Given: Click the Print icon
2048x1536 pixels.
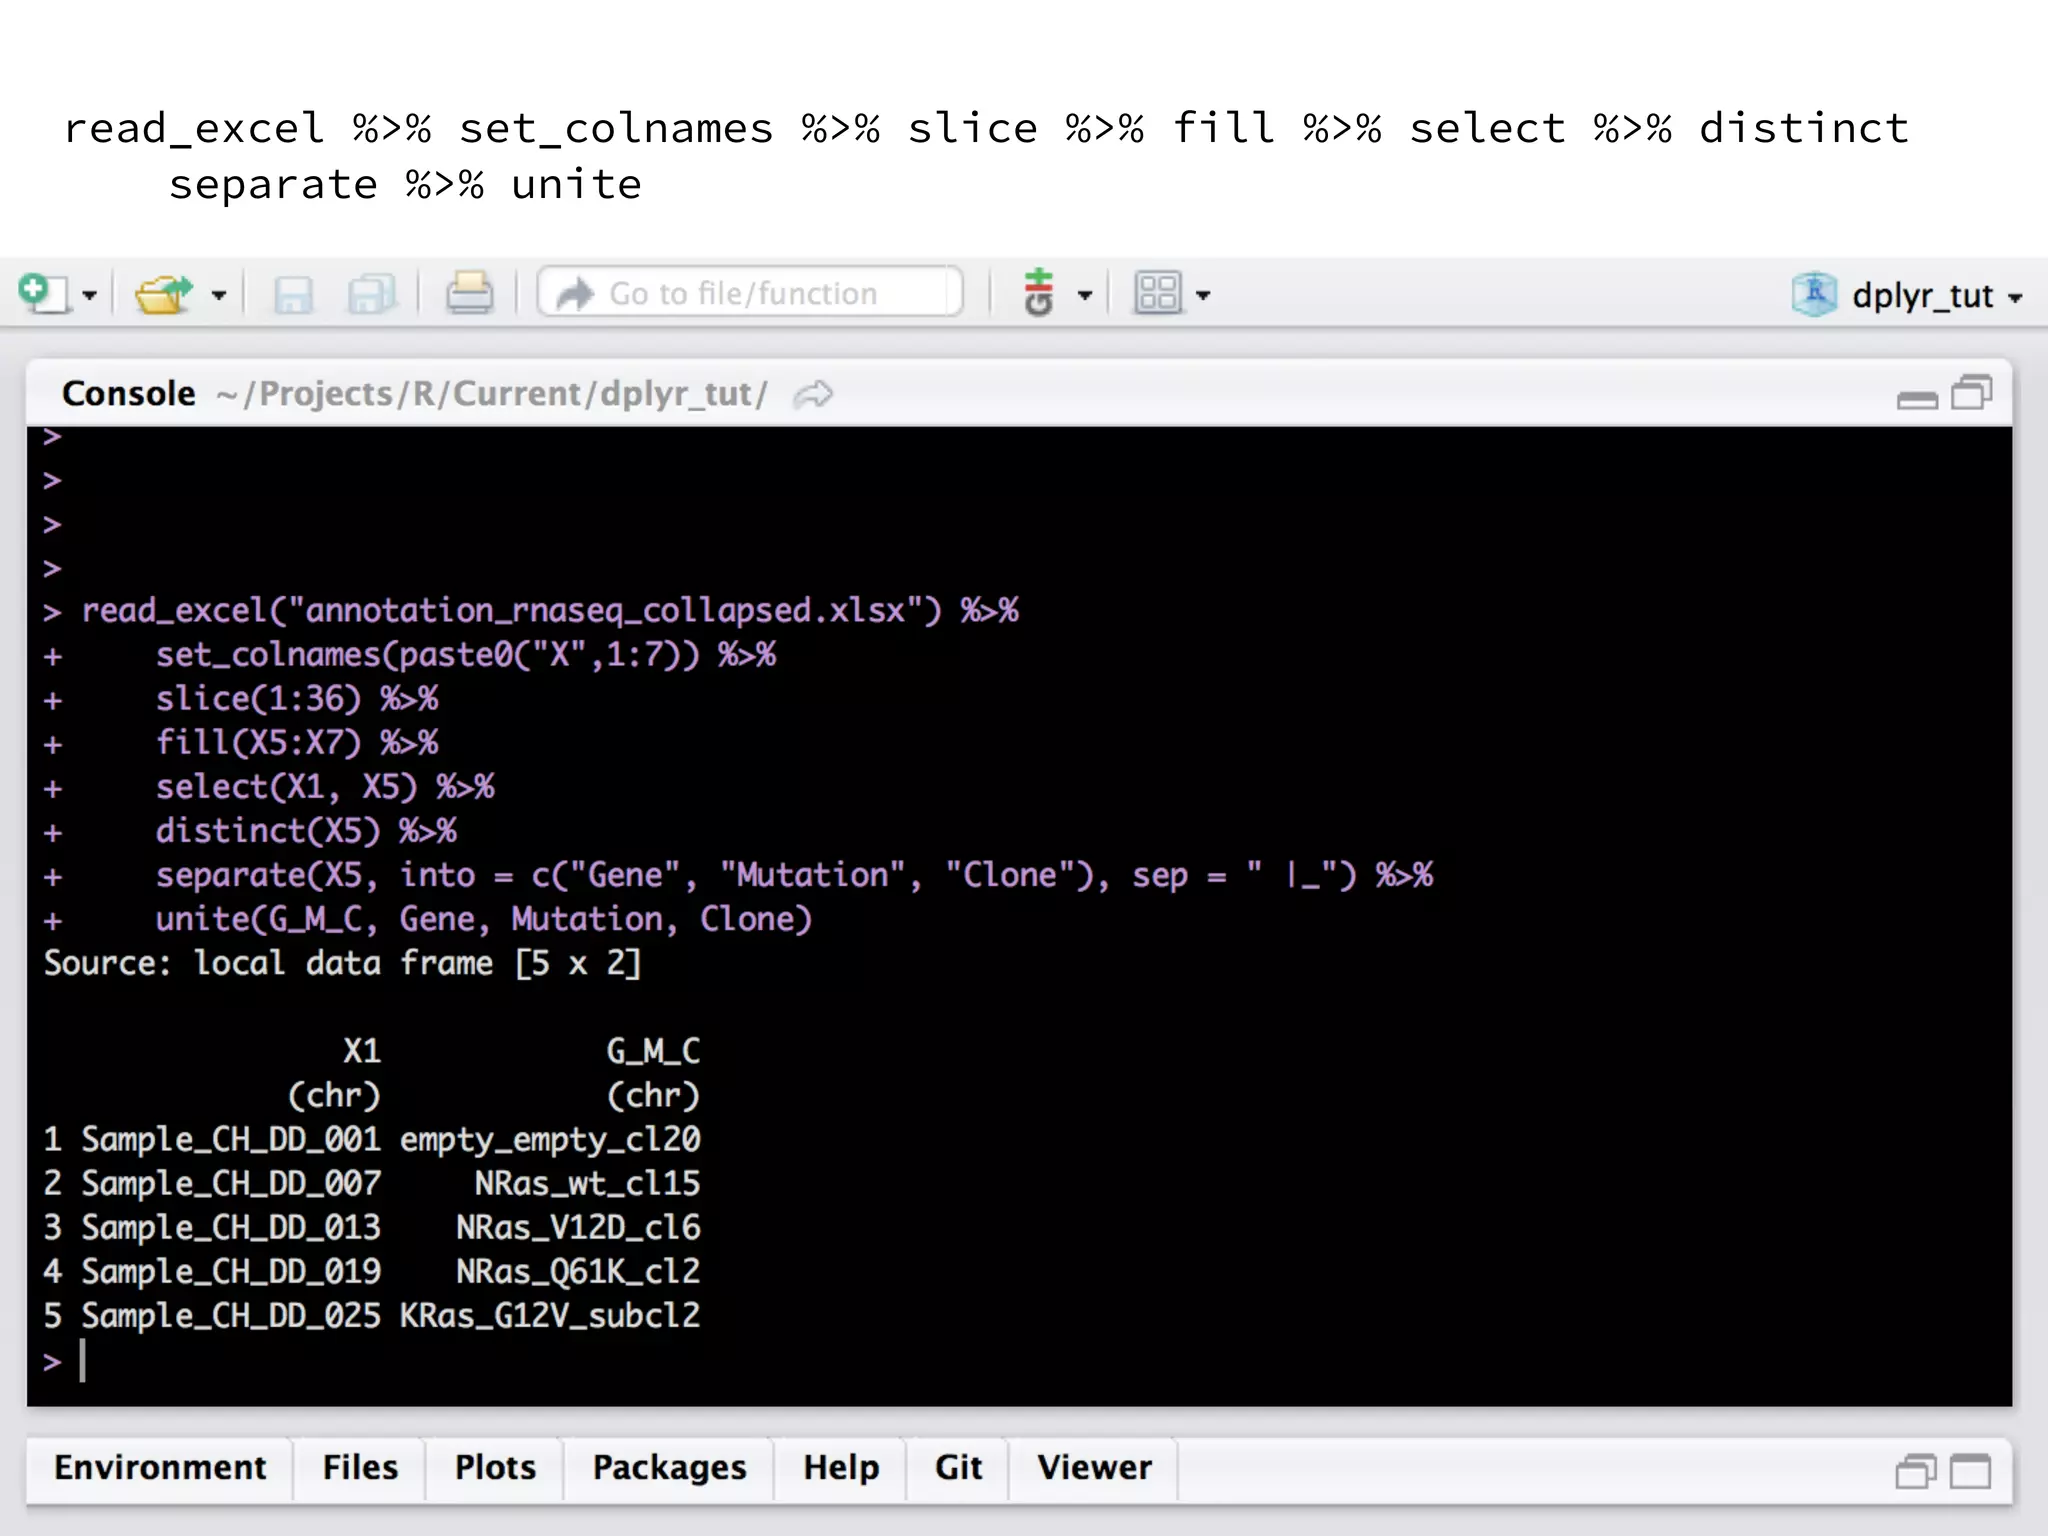Looking at the screenshot, I should [x=469, y=294].
